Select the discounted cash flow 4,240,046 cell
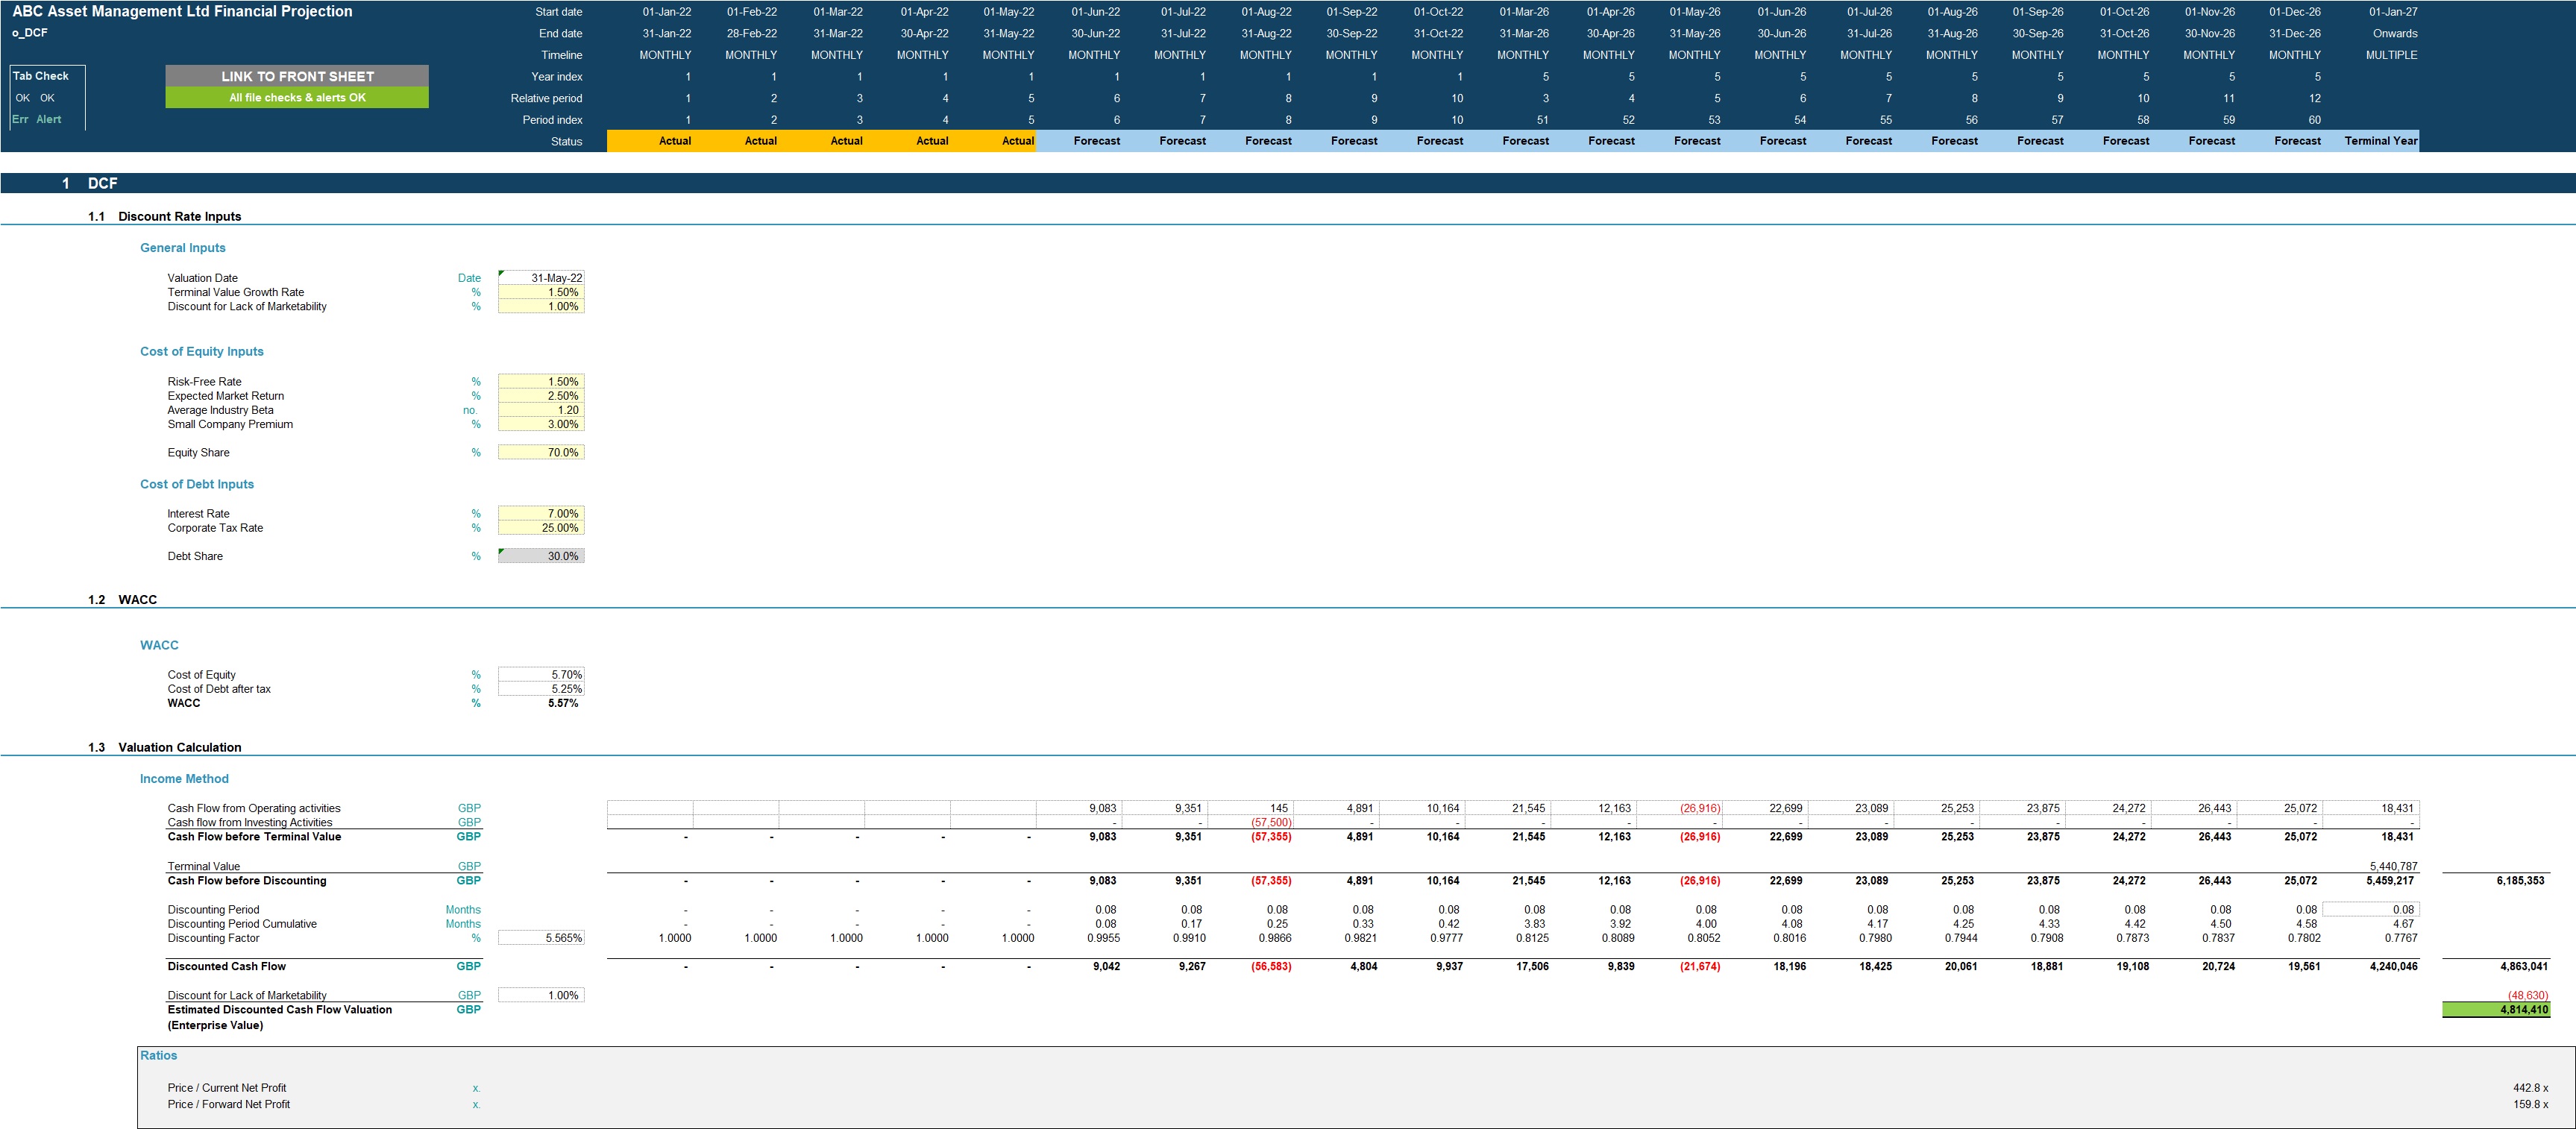Viewport: 2576px width, 1129px height. 2393,966
